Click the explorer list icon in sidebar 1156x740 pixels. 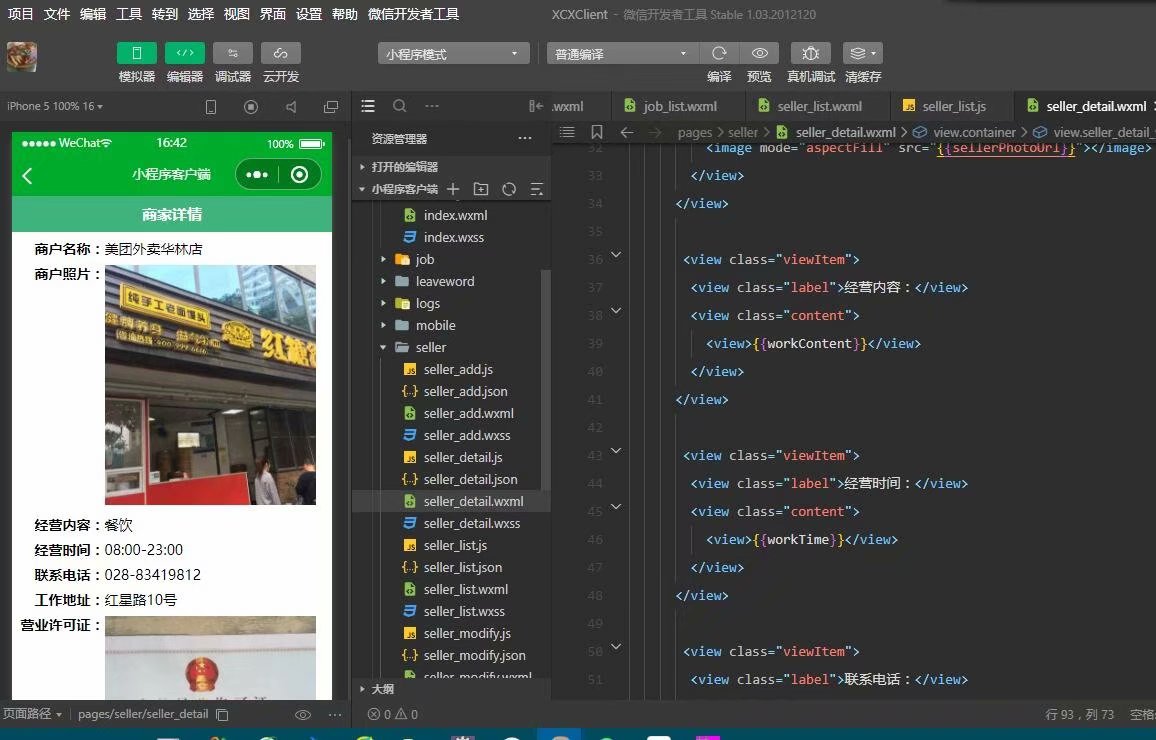tap(368, 106)
